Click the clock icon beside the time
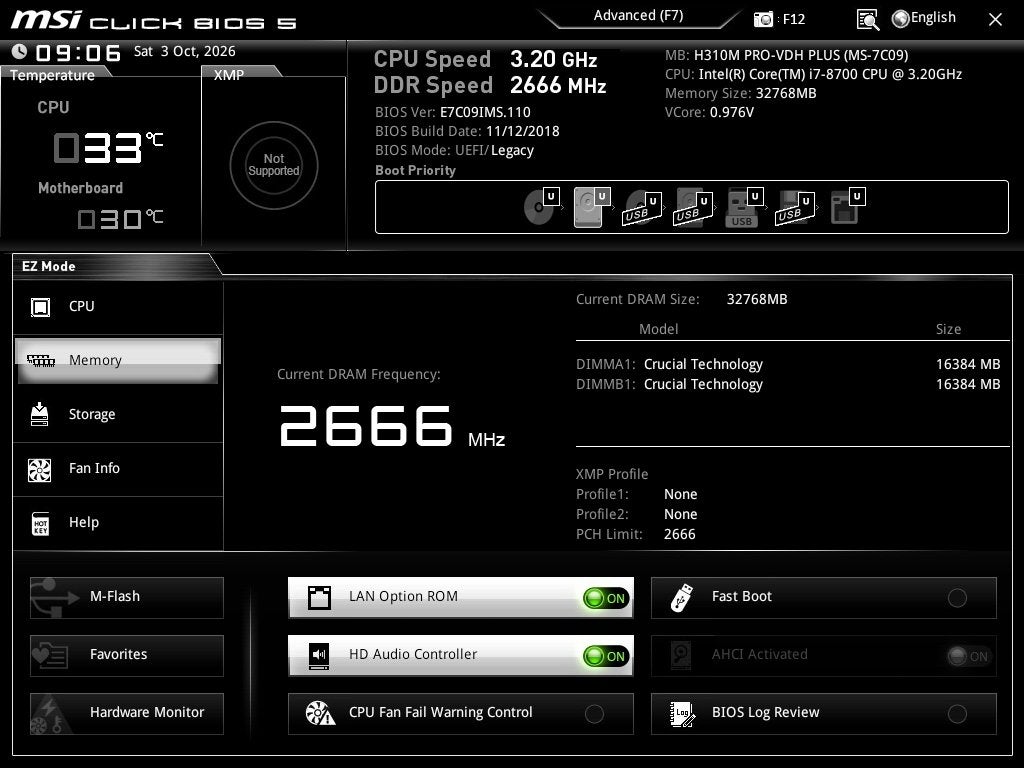Screen dimensions: 1024x768 (19, 51)
